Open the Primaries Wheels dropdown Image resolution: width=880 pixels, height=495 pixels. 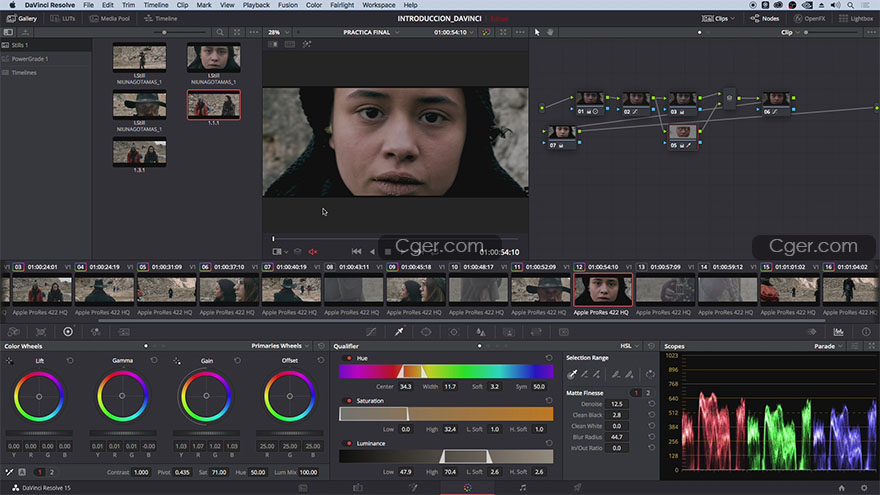point(281,346)
